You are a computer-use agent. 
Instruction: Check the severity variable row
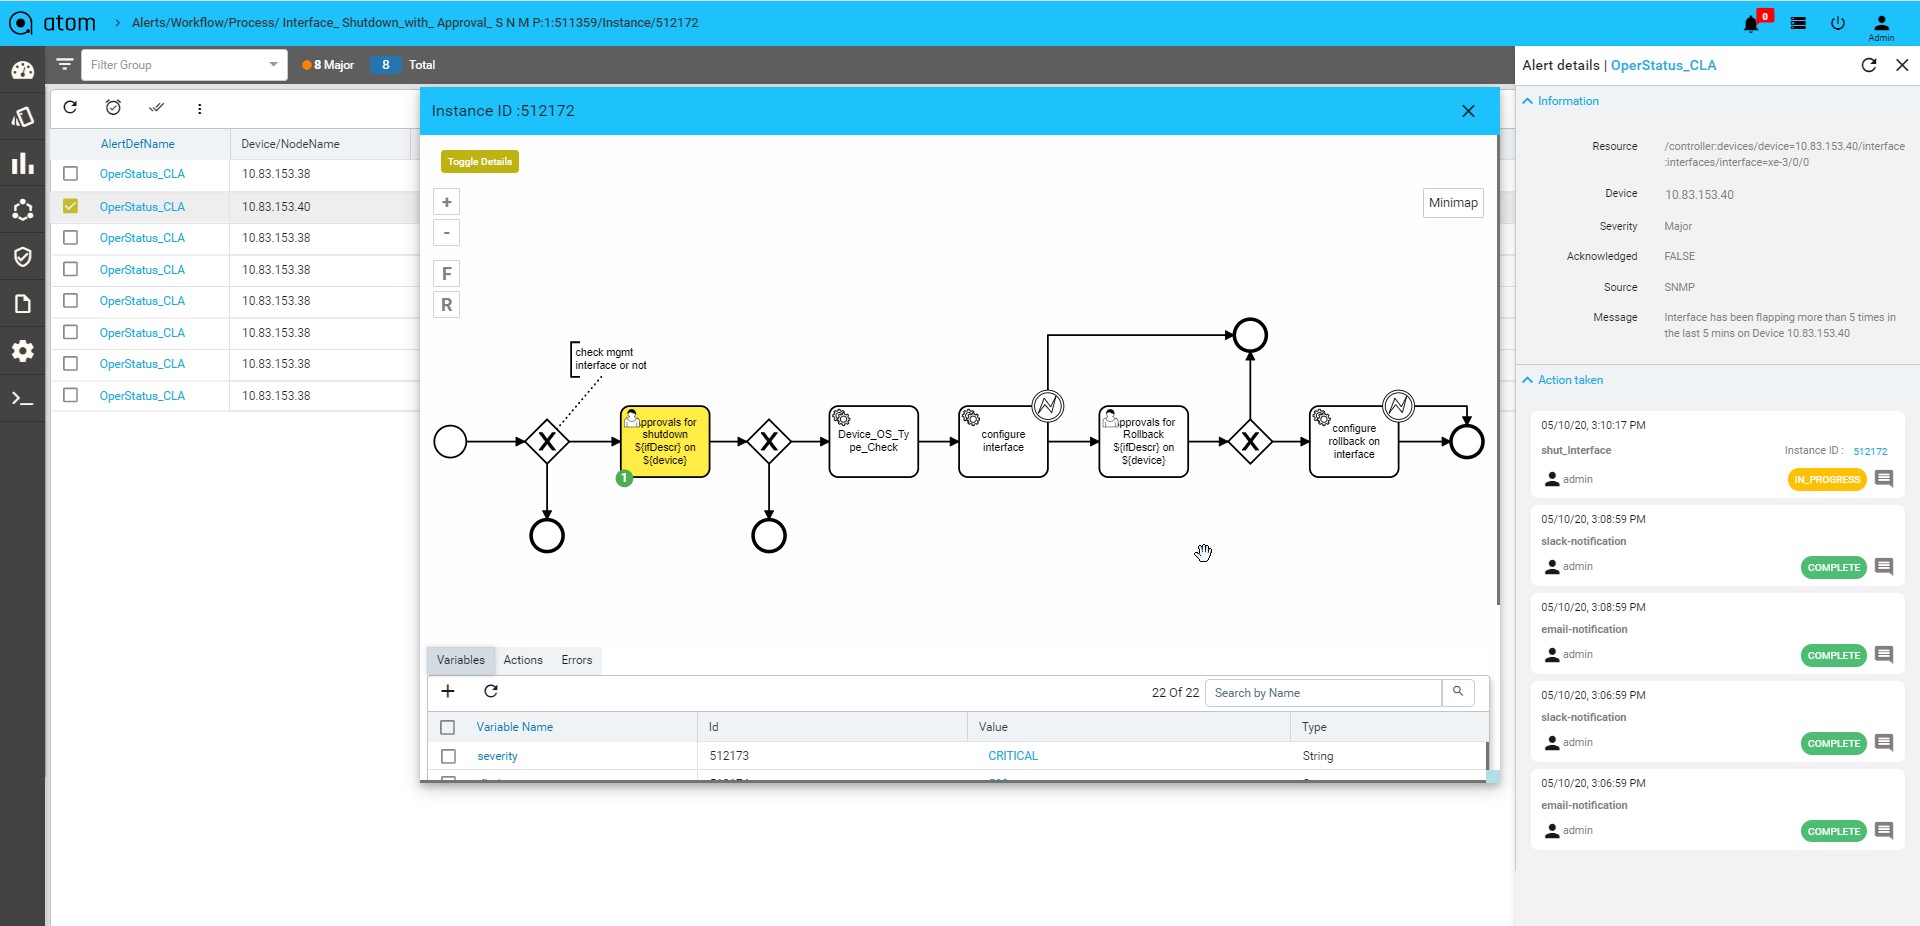pos(448,756)
